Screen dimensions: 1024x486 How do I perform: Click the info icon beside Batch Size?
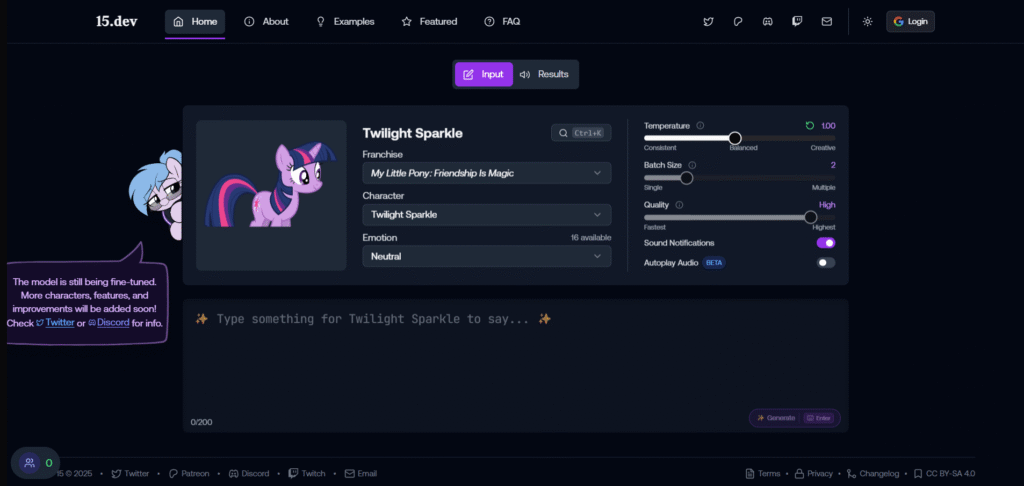tap(692, 165)
